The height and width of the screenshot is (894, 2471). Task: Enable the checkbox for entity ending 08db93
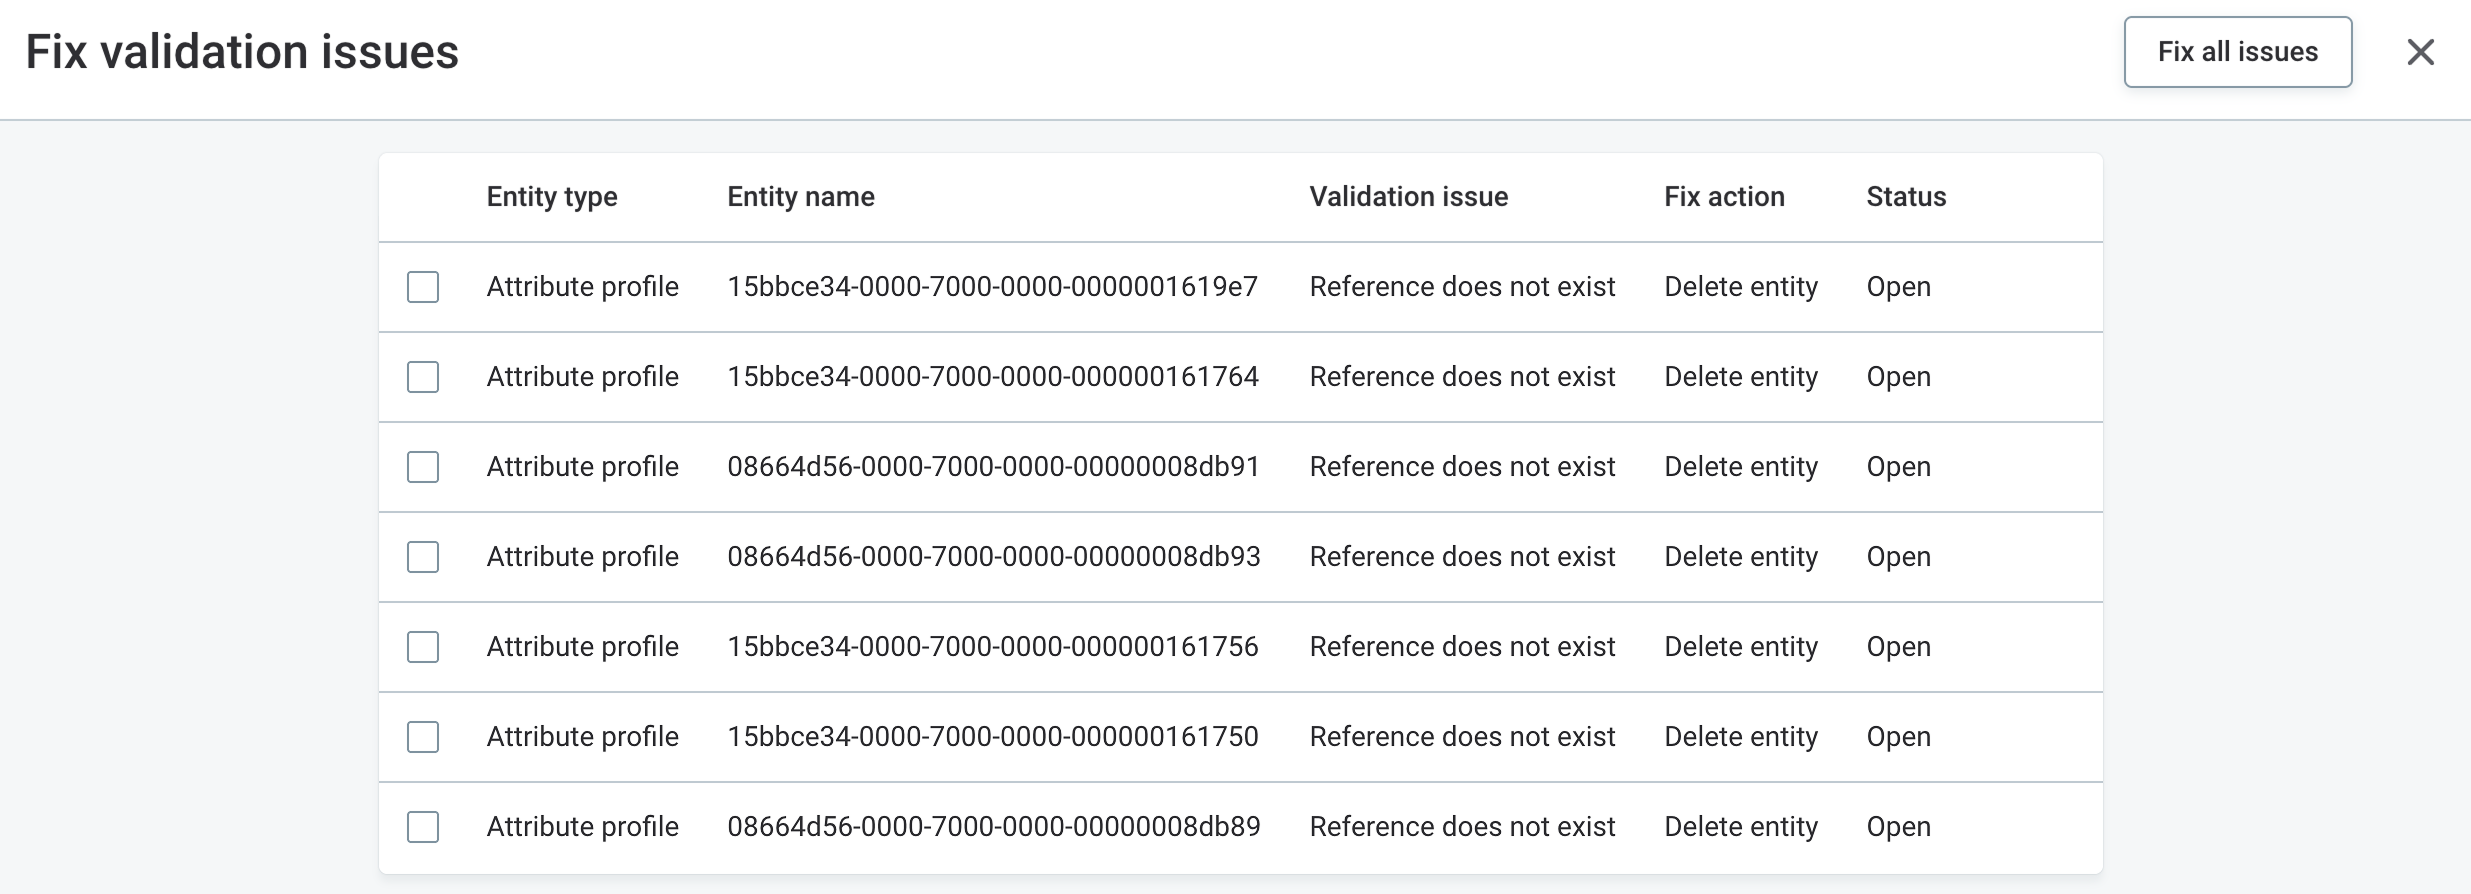423,557
